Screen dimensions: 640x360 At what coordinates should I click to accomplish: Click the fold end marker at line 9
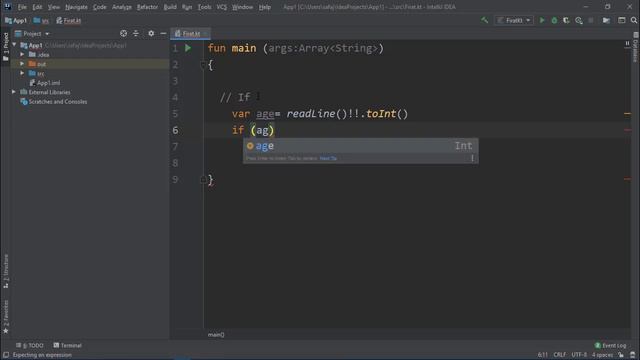click(203, 180)
